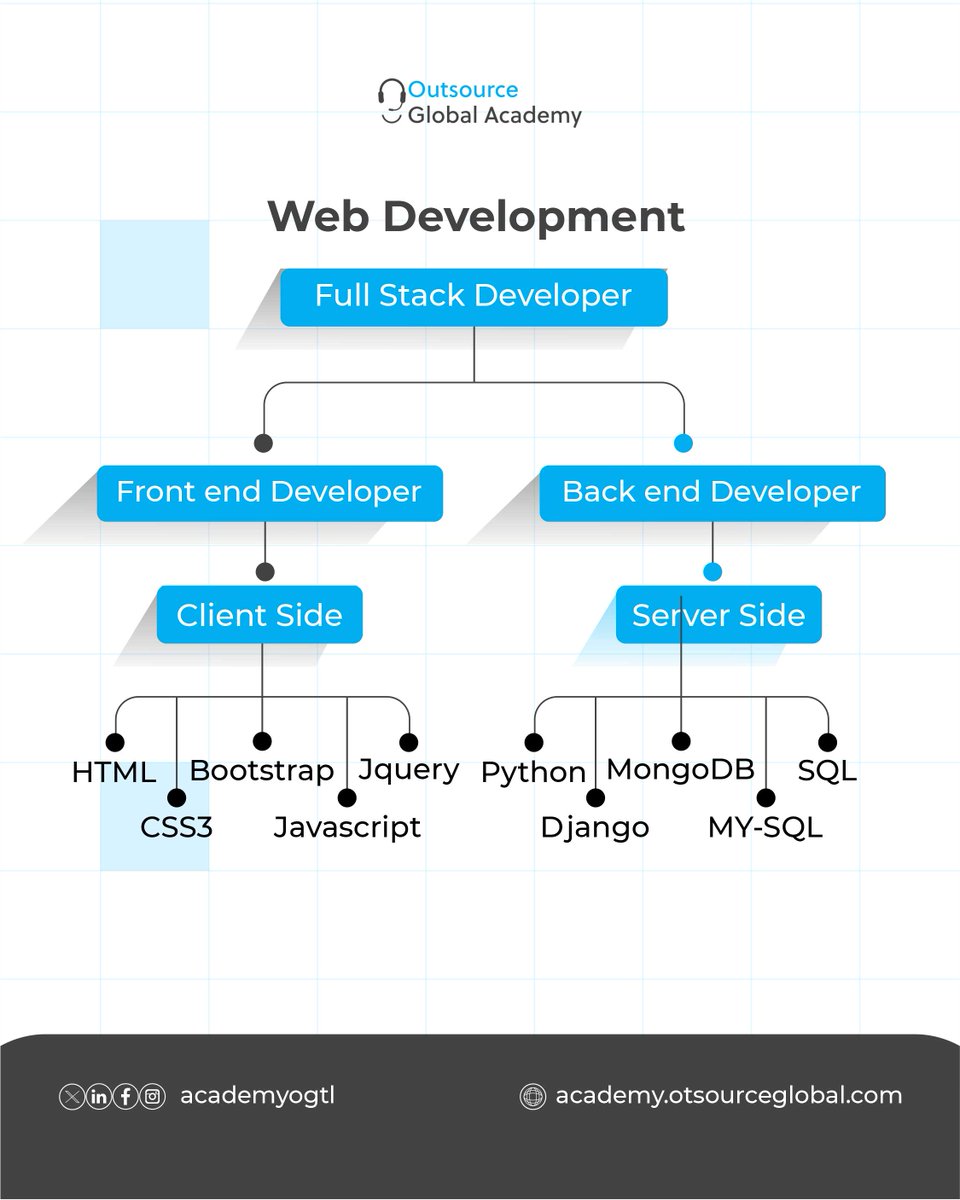The width and height of the screenshot is (960, 1200).
Task: Select the Client Side tab box
Action: pyautogui.click(x=260, y=615)
